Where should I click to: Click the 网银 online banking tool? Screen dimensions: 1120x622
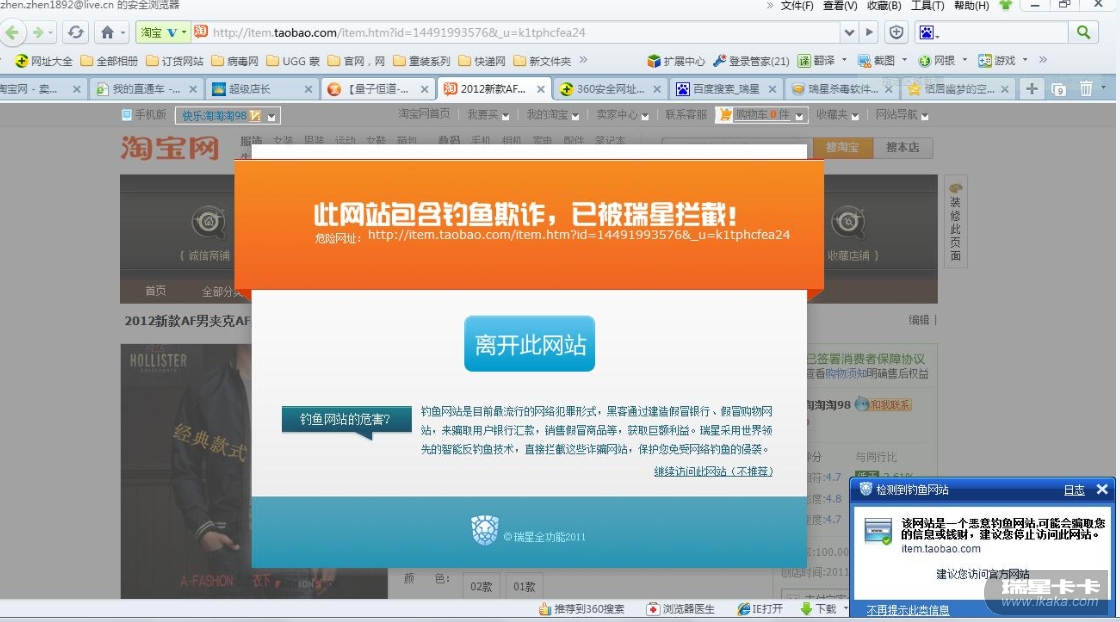[937, 61]
